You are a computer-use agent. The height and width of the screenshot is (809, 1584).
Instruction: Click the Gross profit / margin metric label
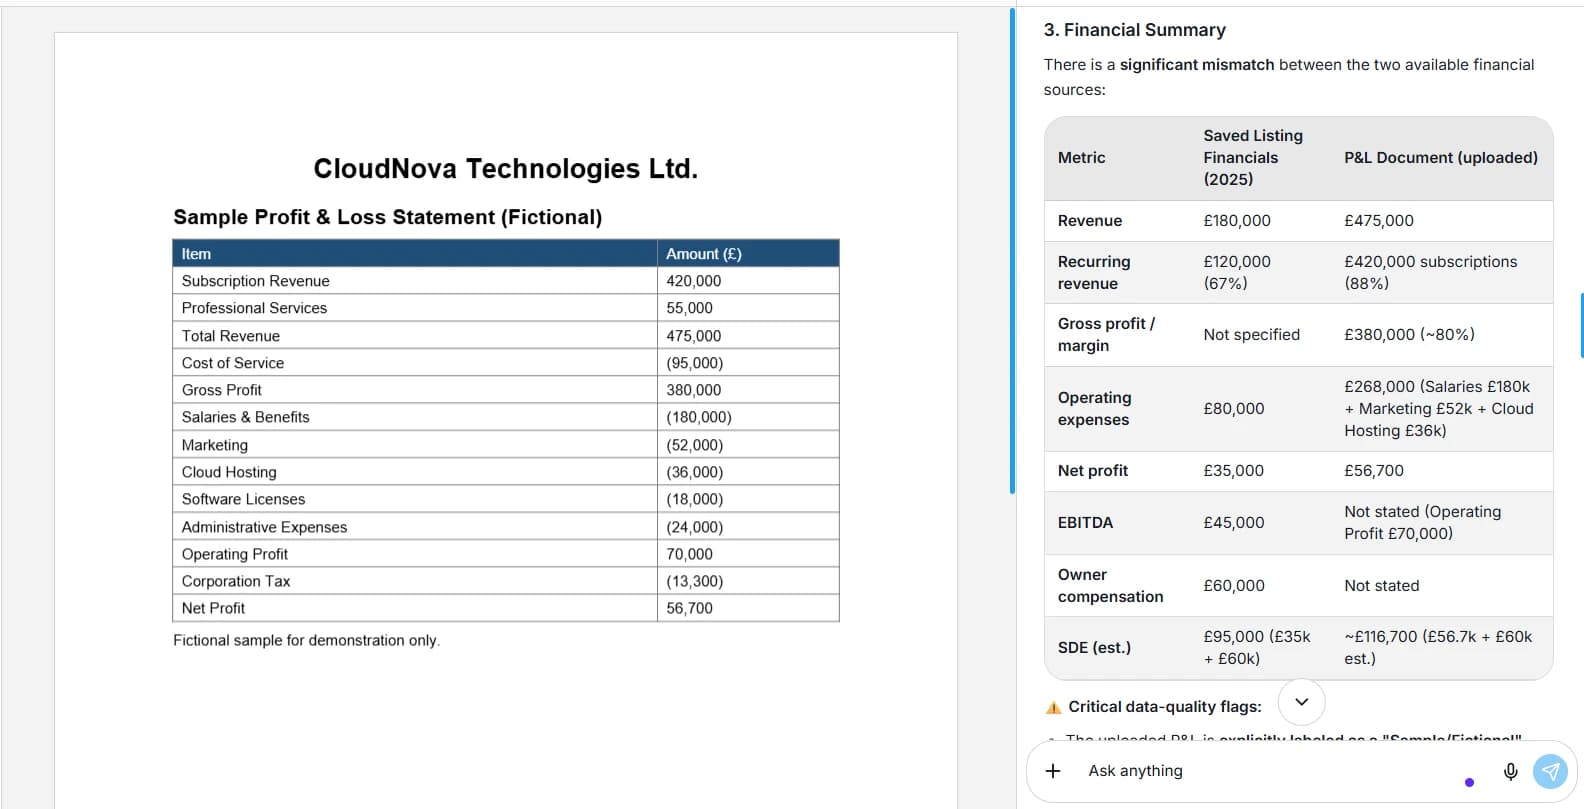tap(1106, 335)
